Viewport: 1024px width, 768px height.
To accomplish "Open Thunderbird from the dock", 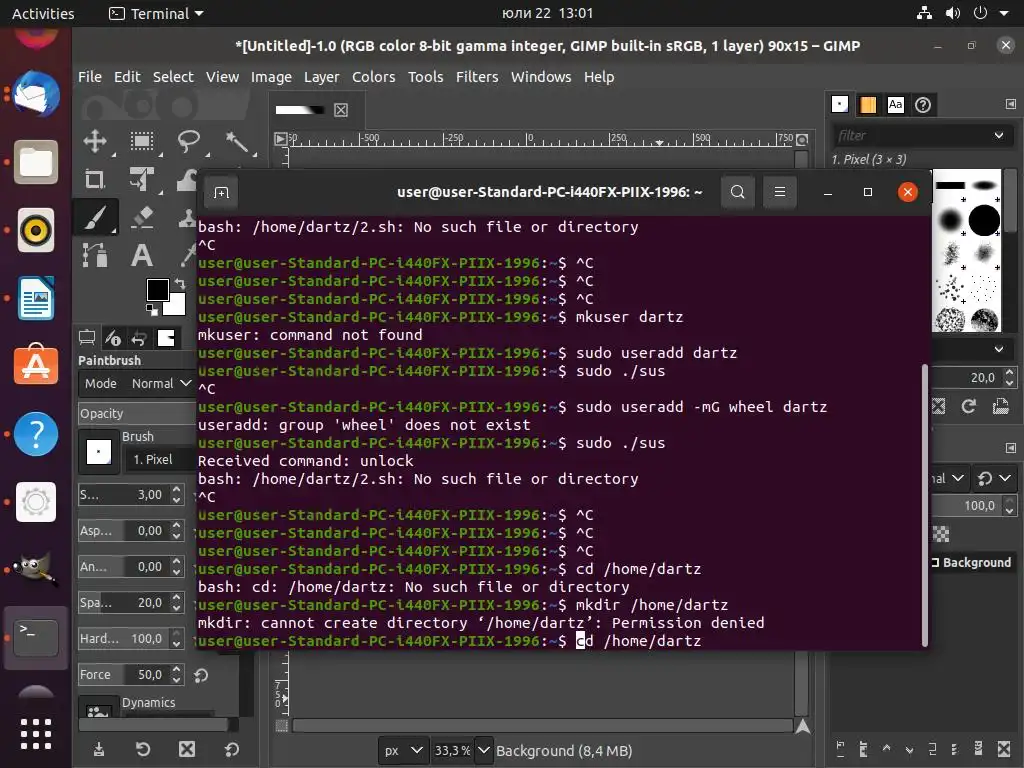I will pyautogui.click(x=36, y=93).
